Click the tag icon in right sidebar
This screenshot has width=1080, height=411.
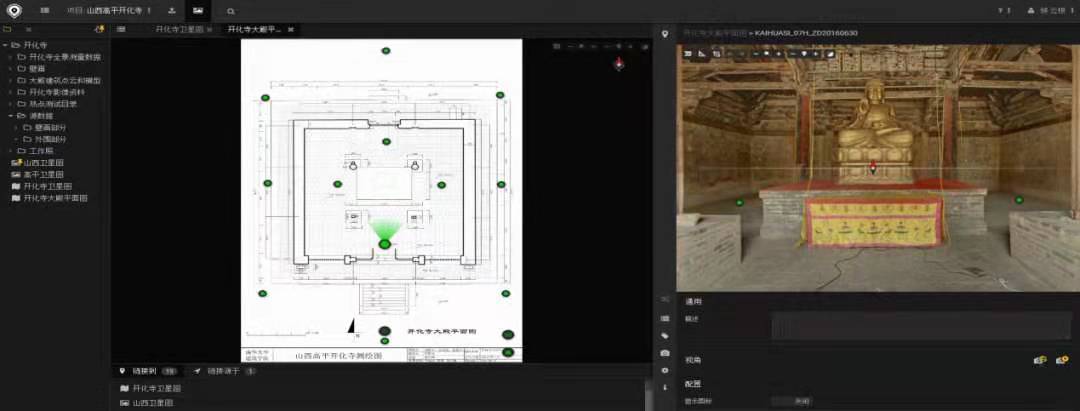pyautogui.click(x=665, y=335)
